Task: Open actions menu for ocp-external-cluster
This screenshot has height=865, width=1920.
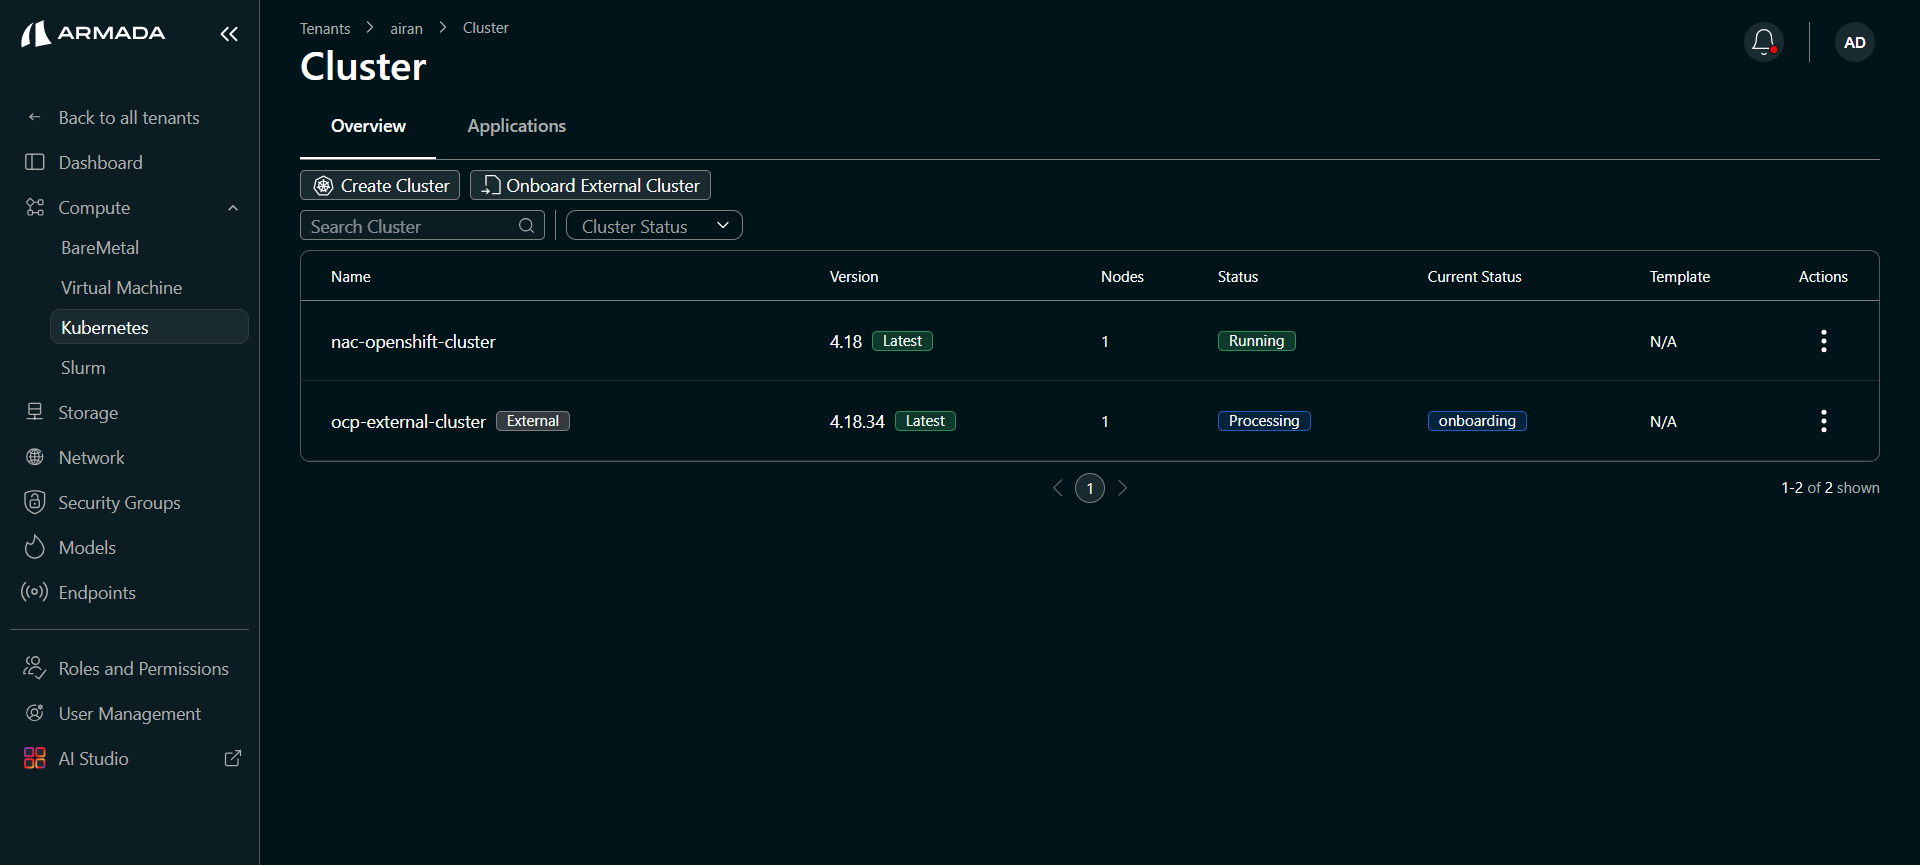Action: pyautogui.click(x=1823, y=421)
